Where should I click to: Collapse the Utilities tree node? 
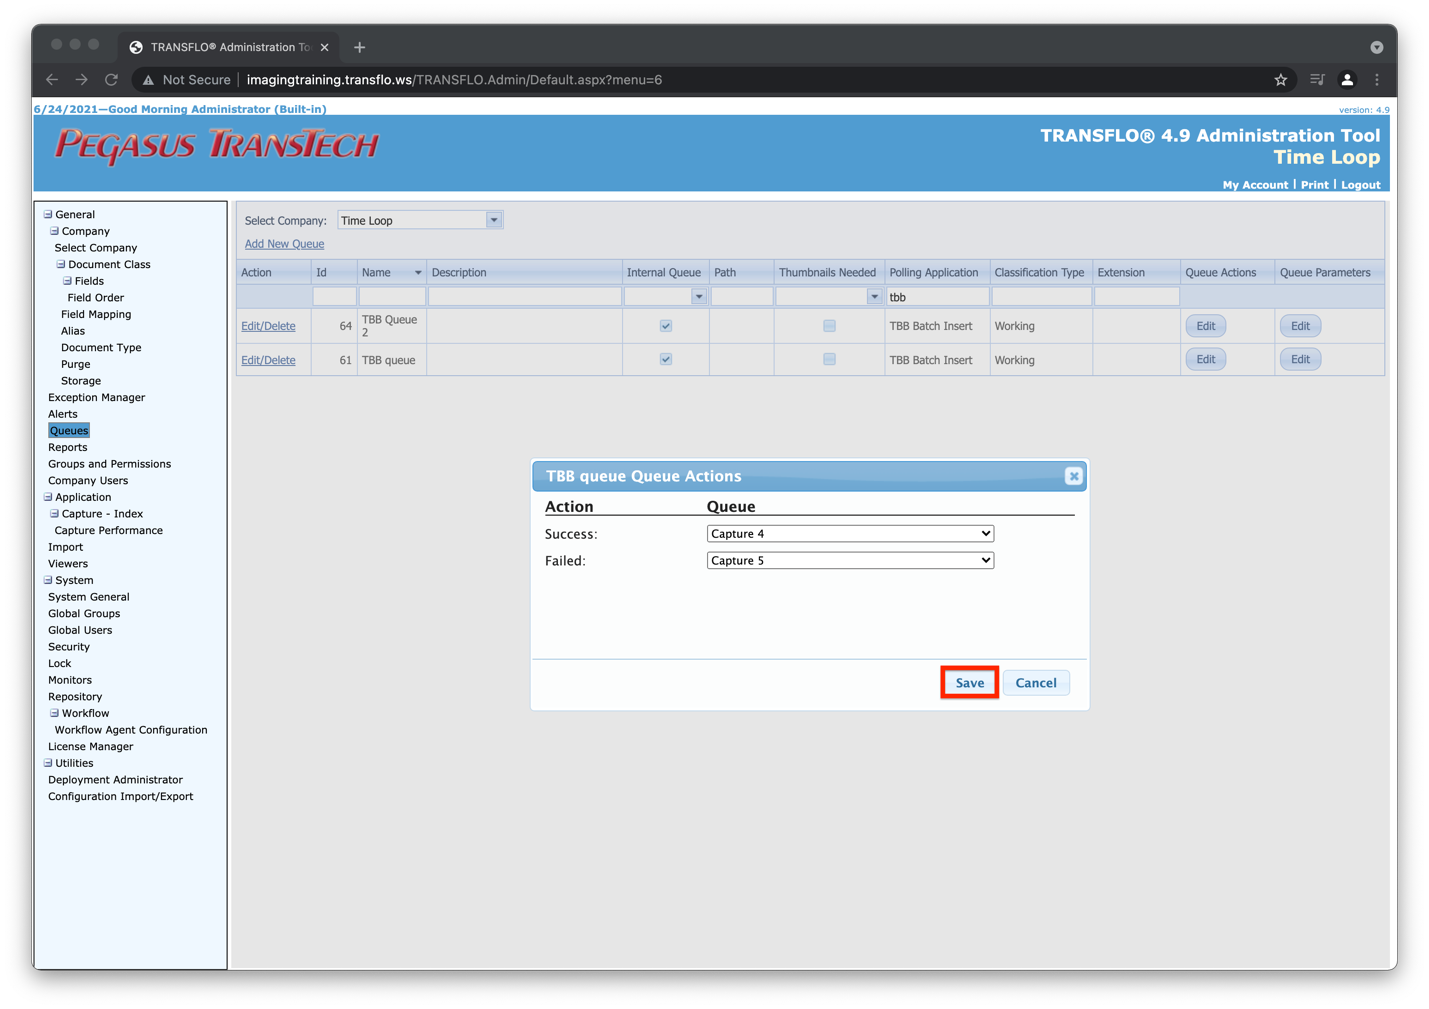(x=47, y=763)
